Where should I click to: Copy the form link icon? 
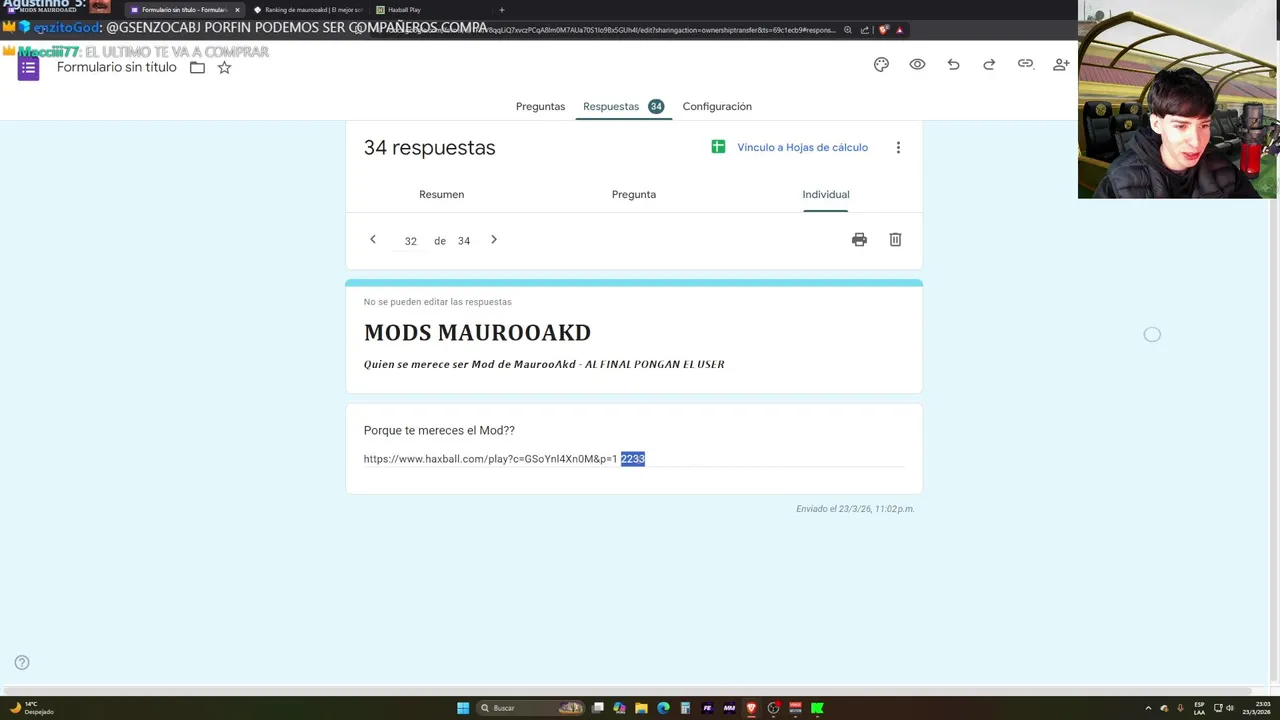pyautogui.click(x=1025, y=64)
